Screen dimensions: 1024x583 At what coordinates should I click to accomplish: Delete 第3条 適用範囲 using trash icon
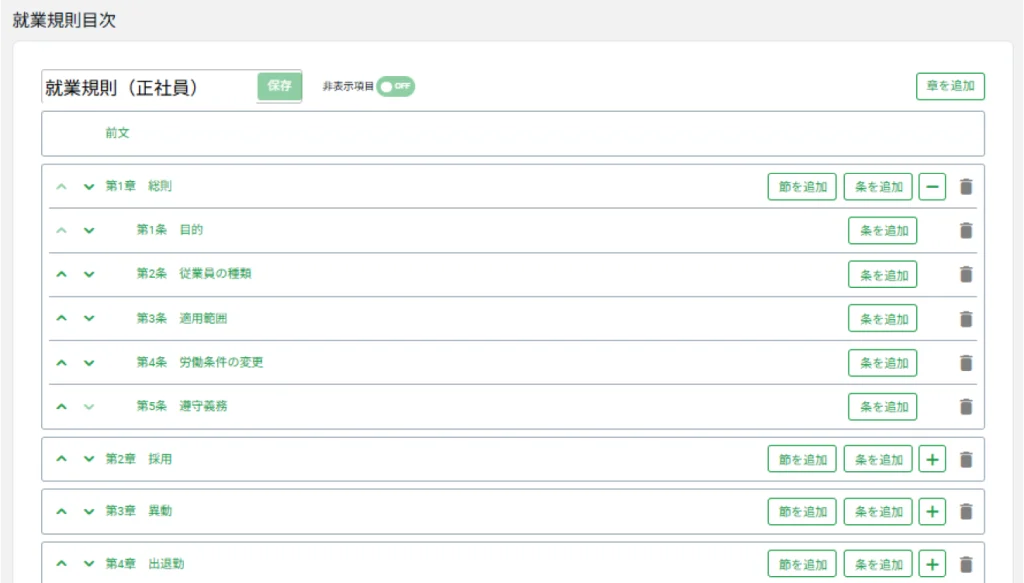965,319
